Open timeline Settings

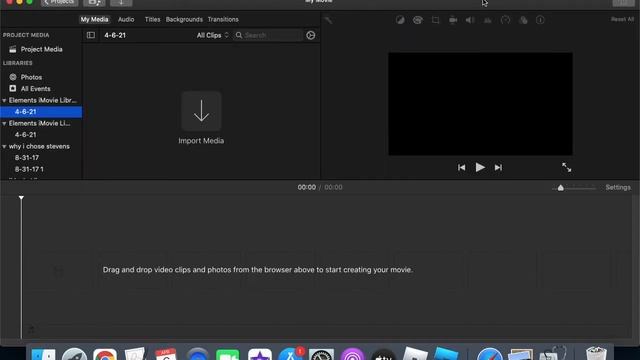pyautogui.click(x=618, y=187)
